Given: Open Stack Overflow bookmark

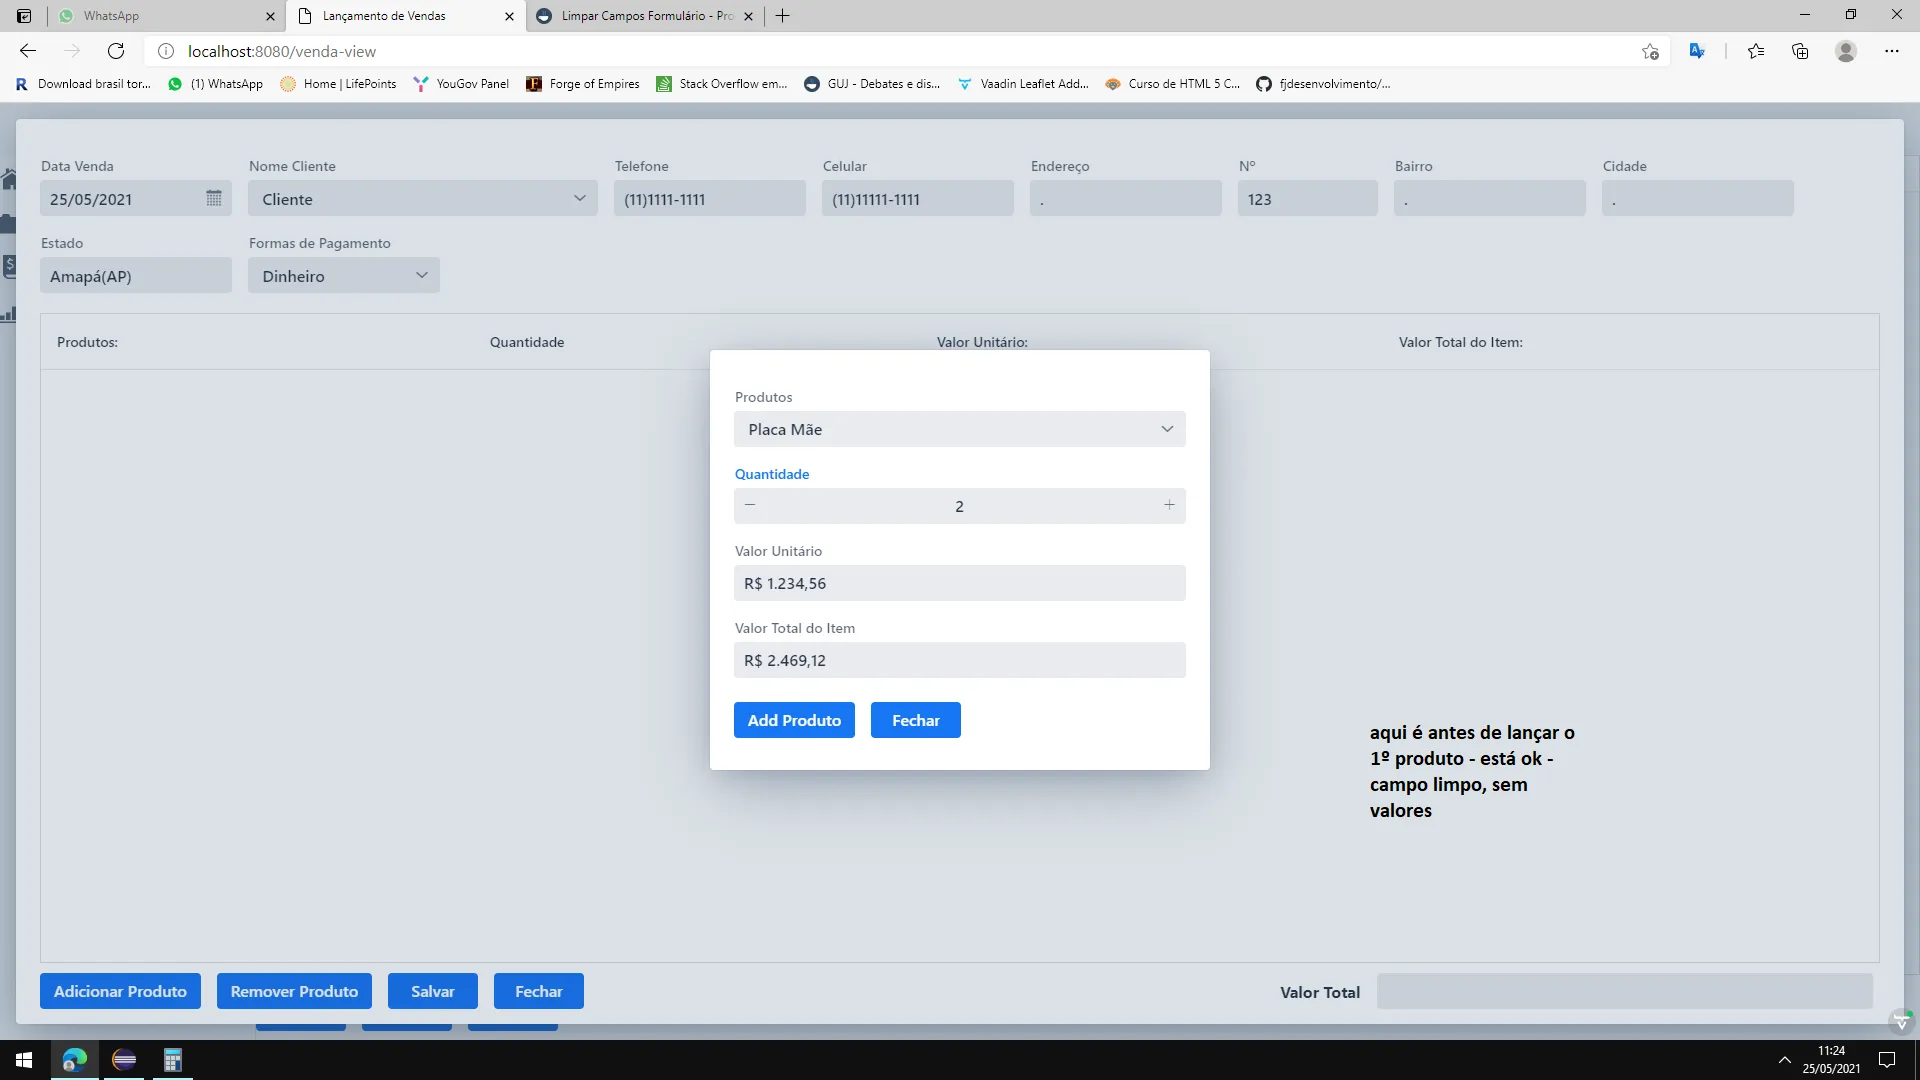Looking at the screenshot, I should (x=722, y=84).
